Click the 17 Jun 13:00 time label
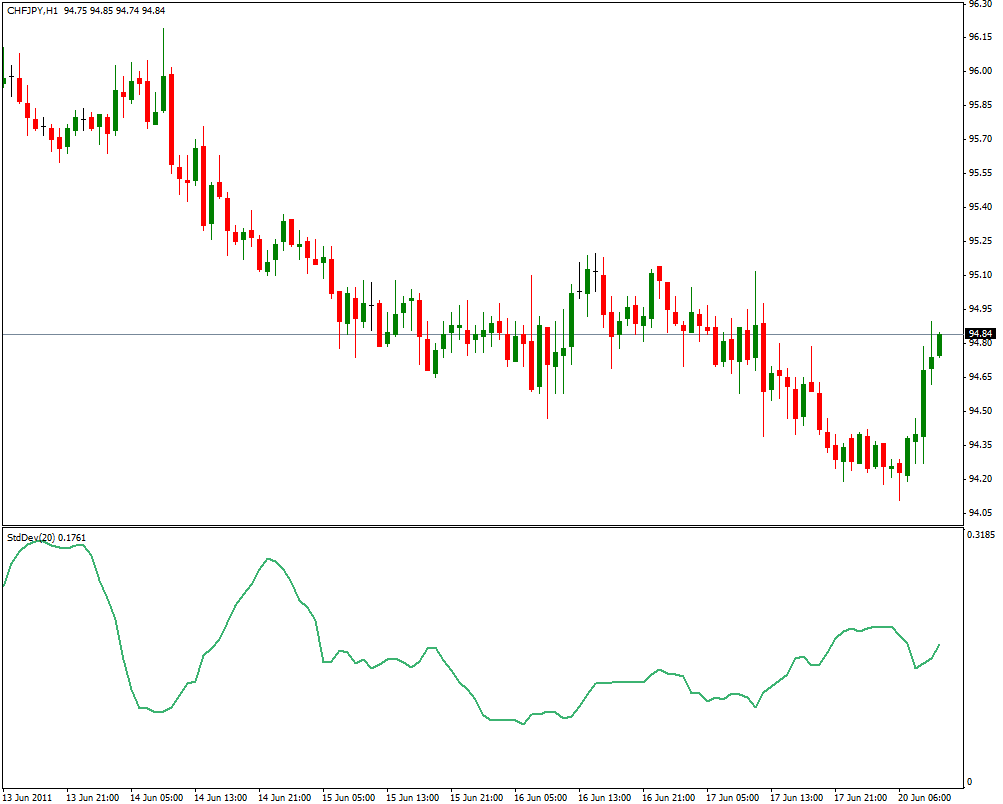This screenshot has width=1003, height=804. pos(796,798)
